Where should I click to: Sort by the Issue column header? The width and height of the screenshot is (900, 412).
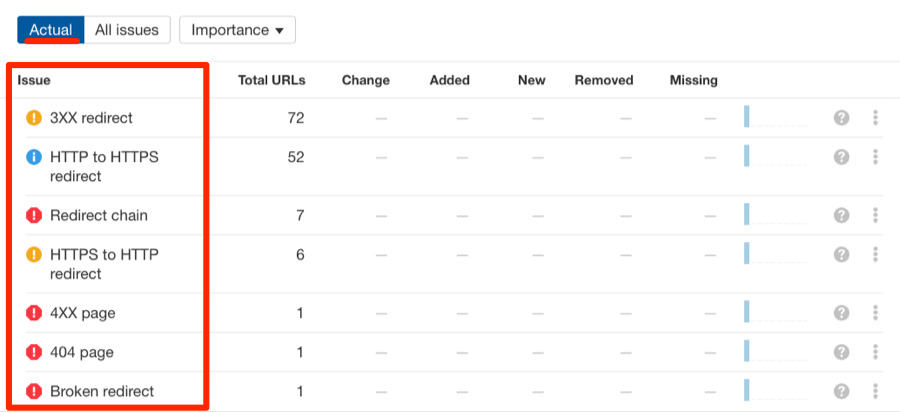pos(34,80)
